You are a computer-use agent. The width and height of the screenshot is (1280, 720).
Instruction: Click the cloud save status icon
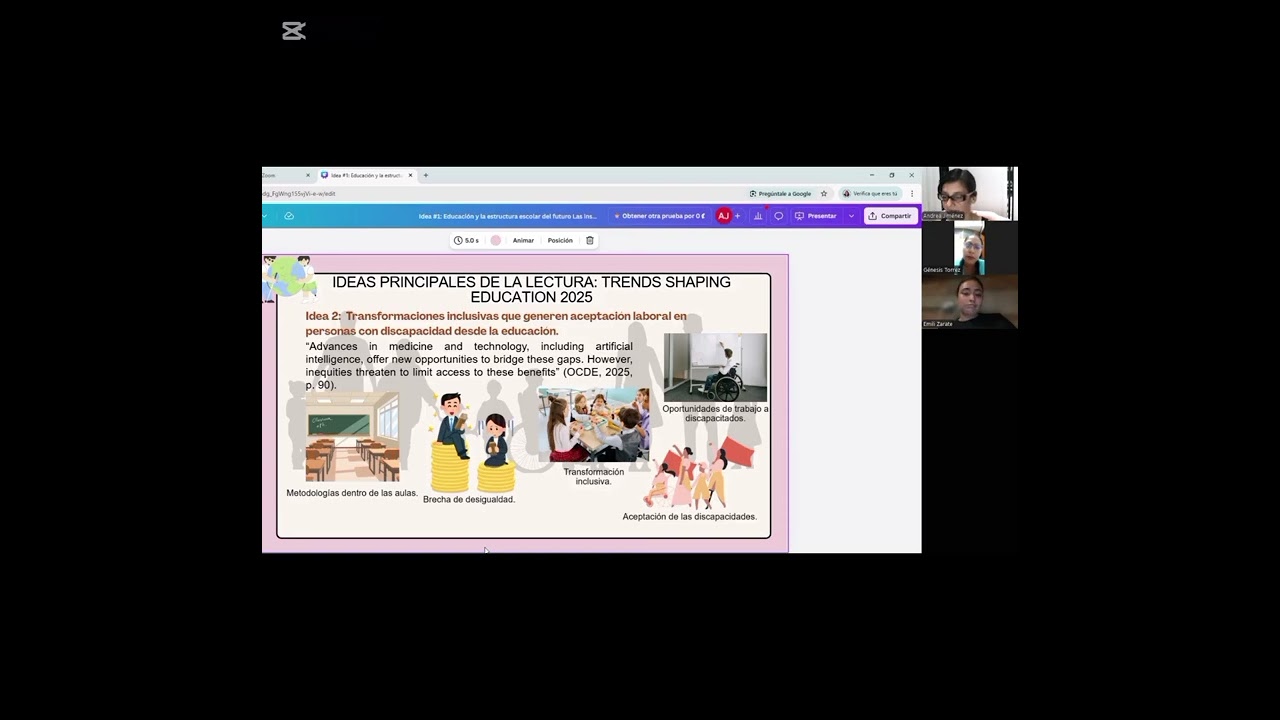tap(289, 216)
